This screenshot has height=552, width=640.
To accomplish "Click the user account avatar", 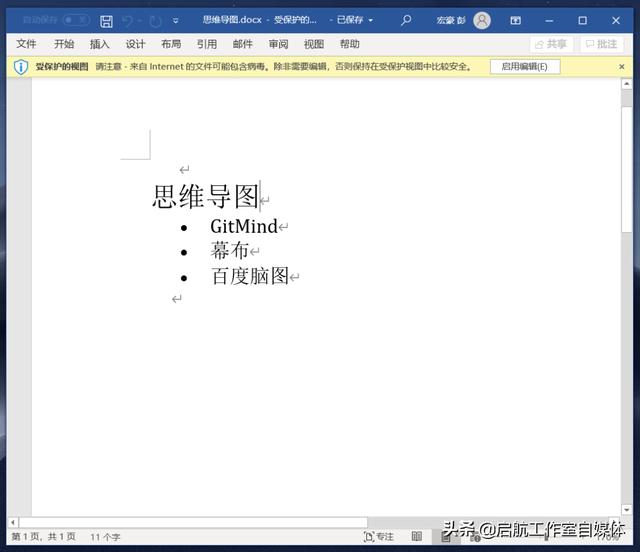I will tap(482, 20).
